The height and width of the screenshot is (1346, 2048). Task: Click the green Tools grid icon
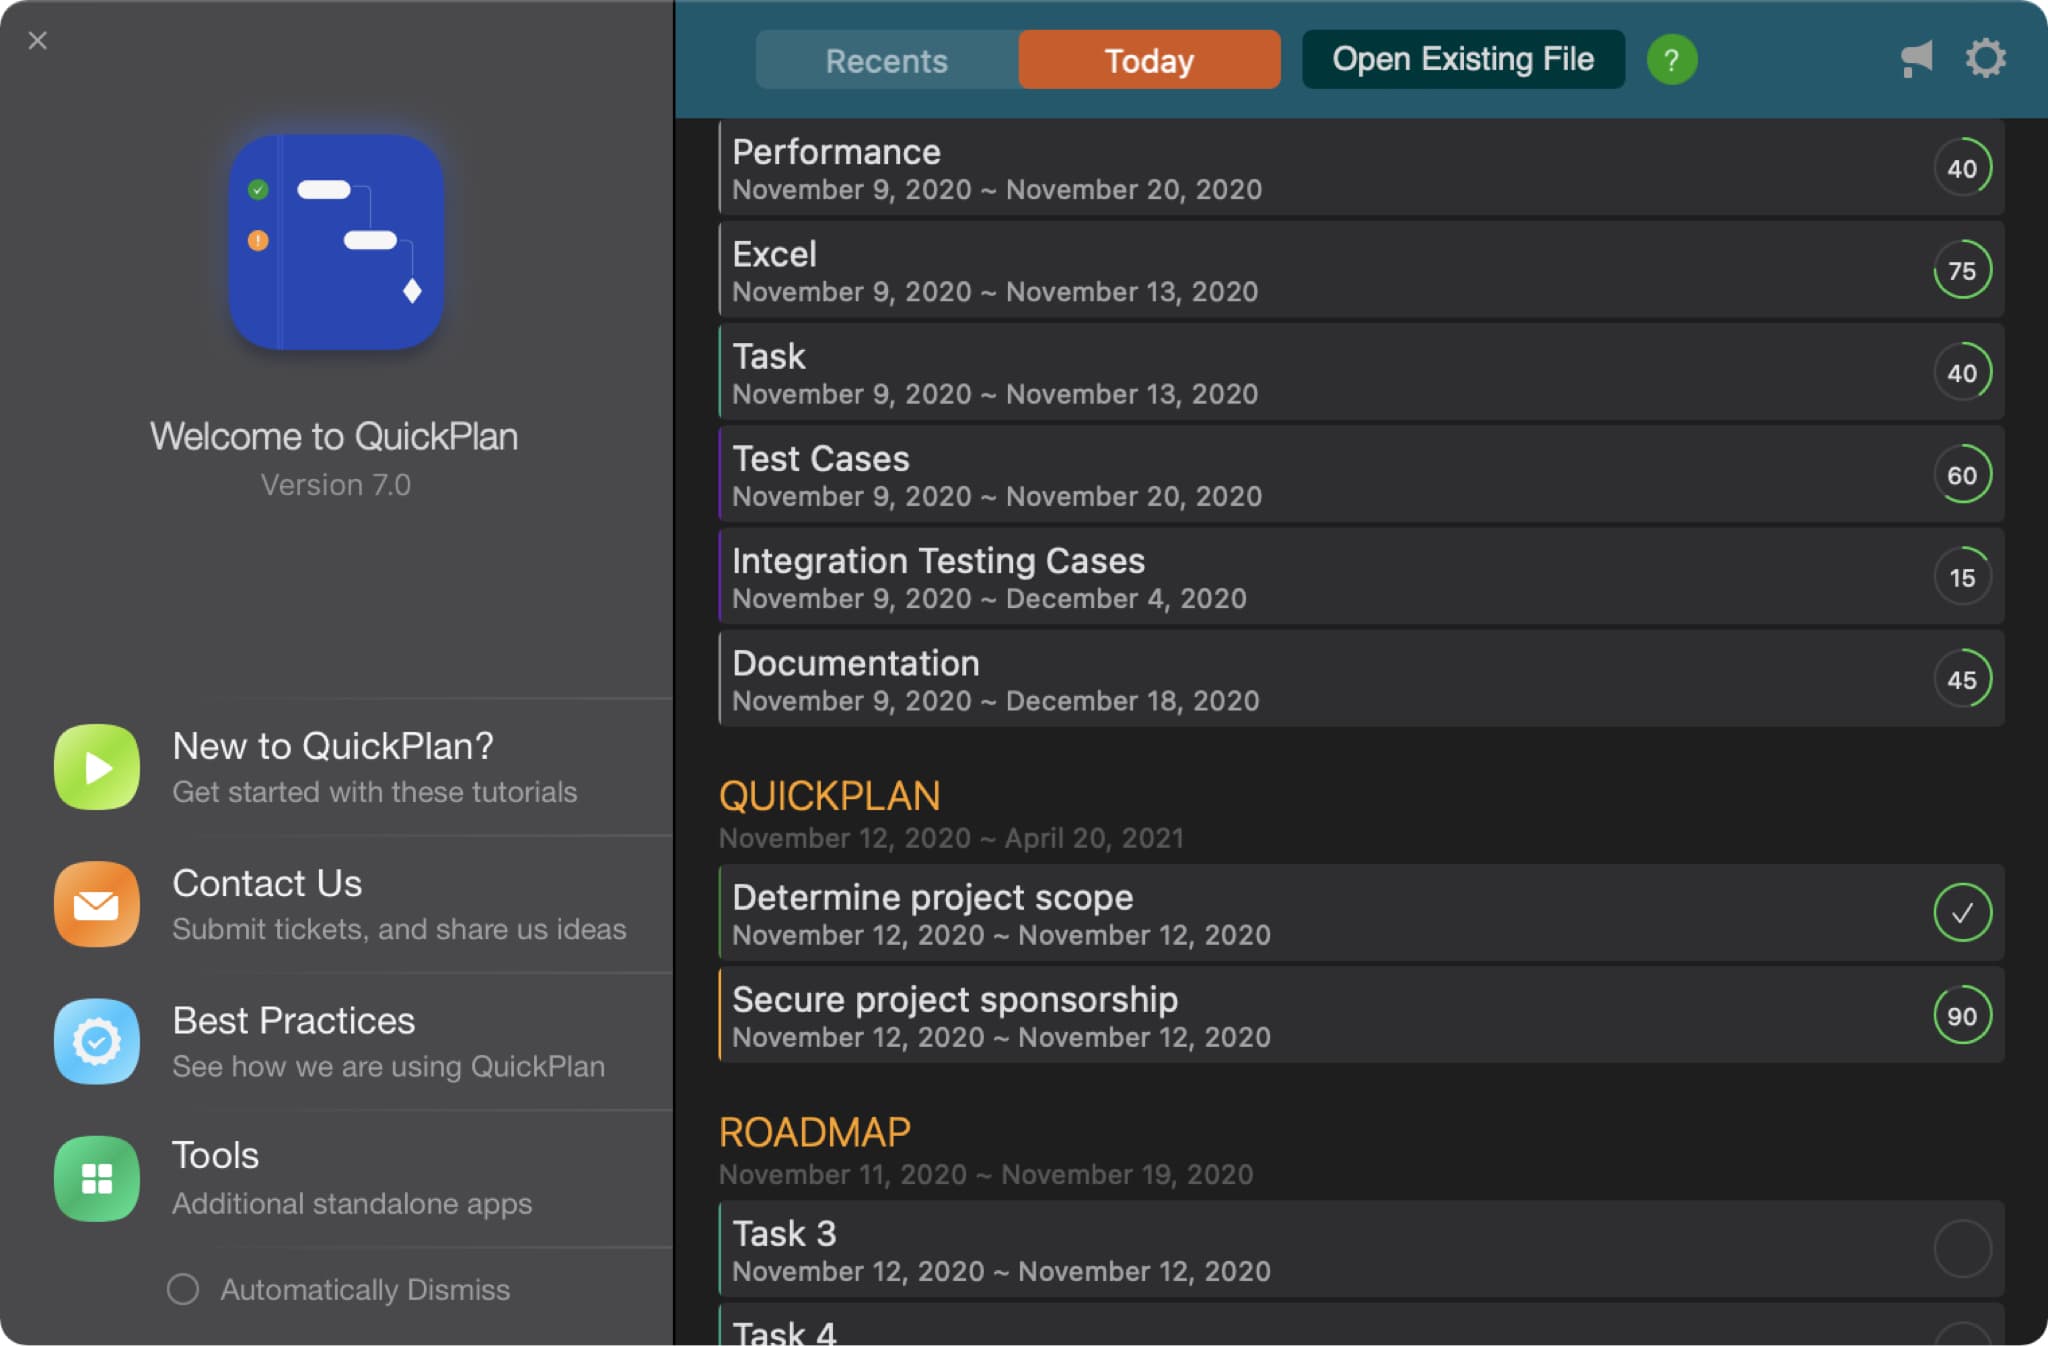point(97,1178)
